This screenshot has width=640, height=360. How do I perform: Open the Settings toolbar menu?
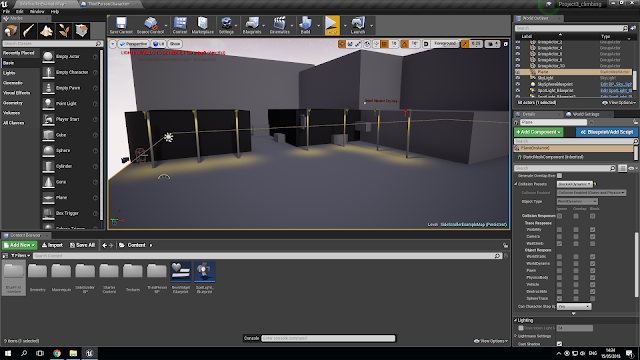226,25
